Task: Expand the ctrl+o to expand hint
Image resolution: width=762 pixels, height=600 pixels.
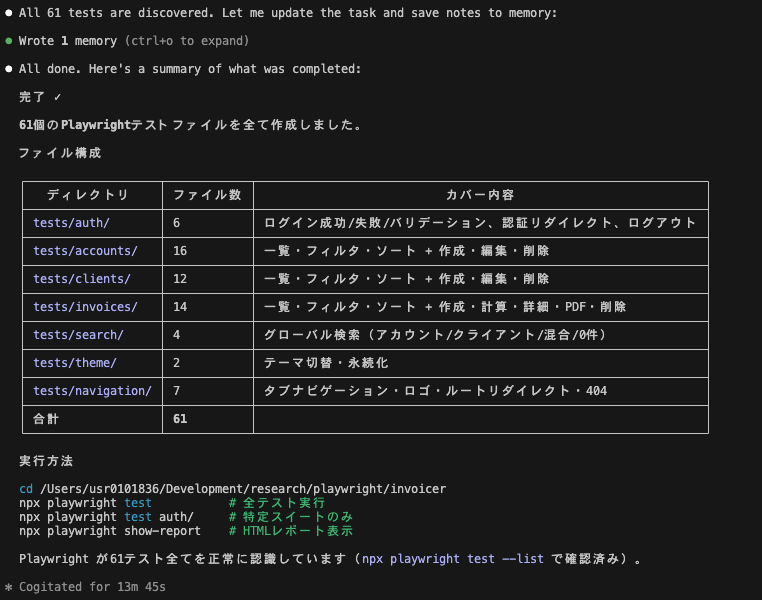Action: pyautogui.click(x=187, y=41)
